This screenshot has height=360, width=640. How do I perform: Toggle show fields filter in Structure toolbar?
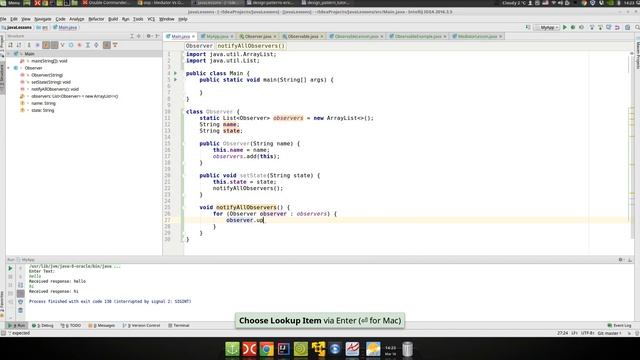click(x=46, y=45)
